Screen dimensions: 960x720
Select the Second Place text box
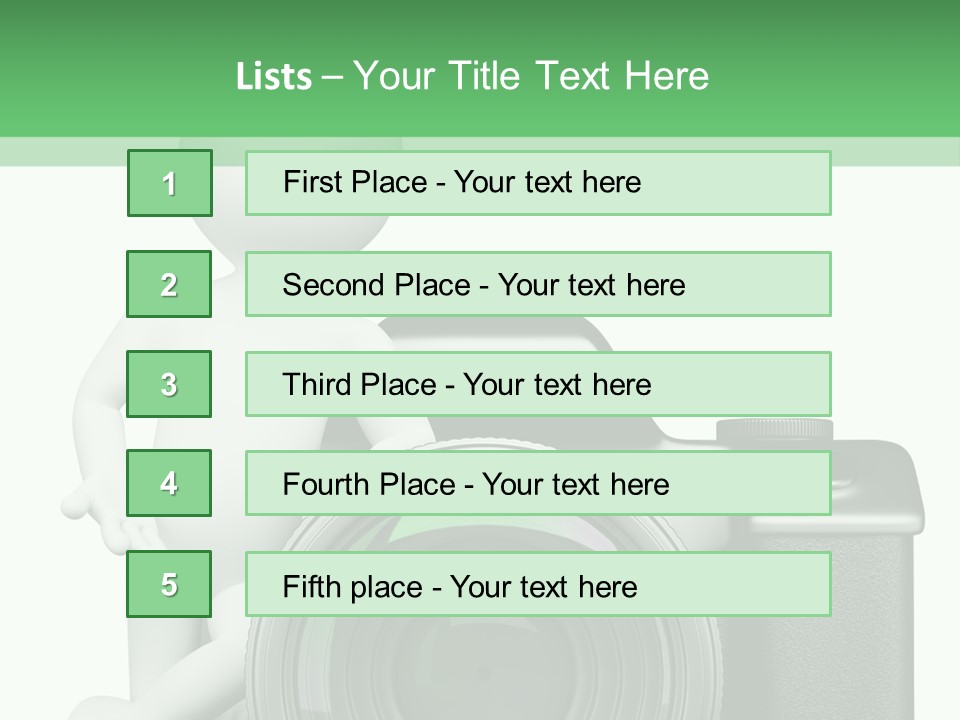pyautogui.click(x=538, y=284)
